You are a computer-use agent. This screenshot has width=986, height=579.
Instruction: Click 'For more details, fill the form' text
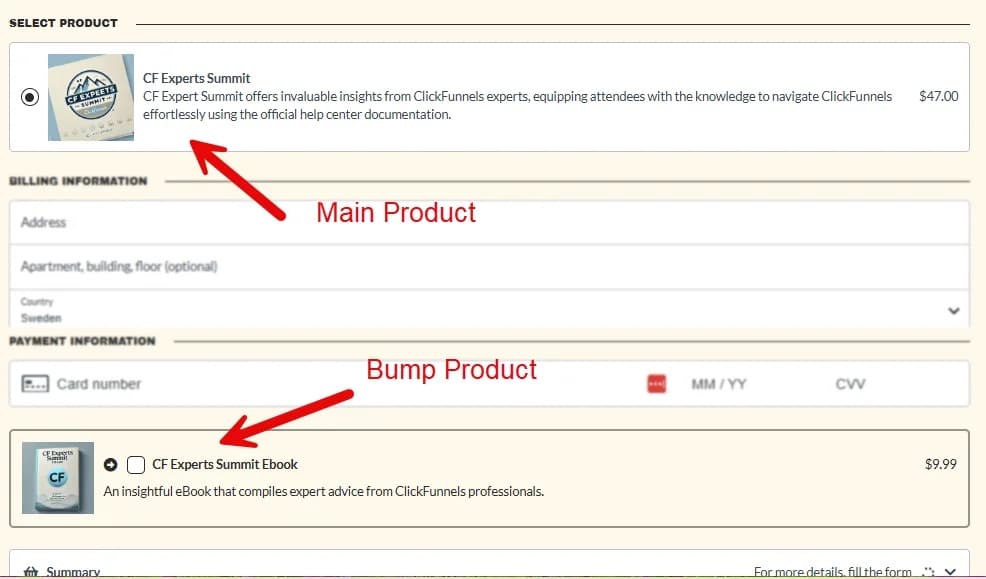pos(833,571)
